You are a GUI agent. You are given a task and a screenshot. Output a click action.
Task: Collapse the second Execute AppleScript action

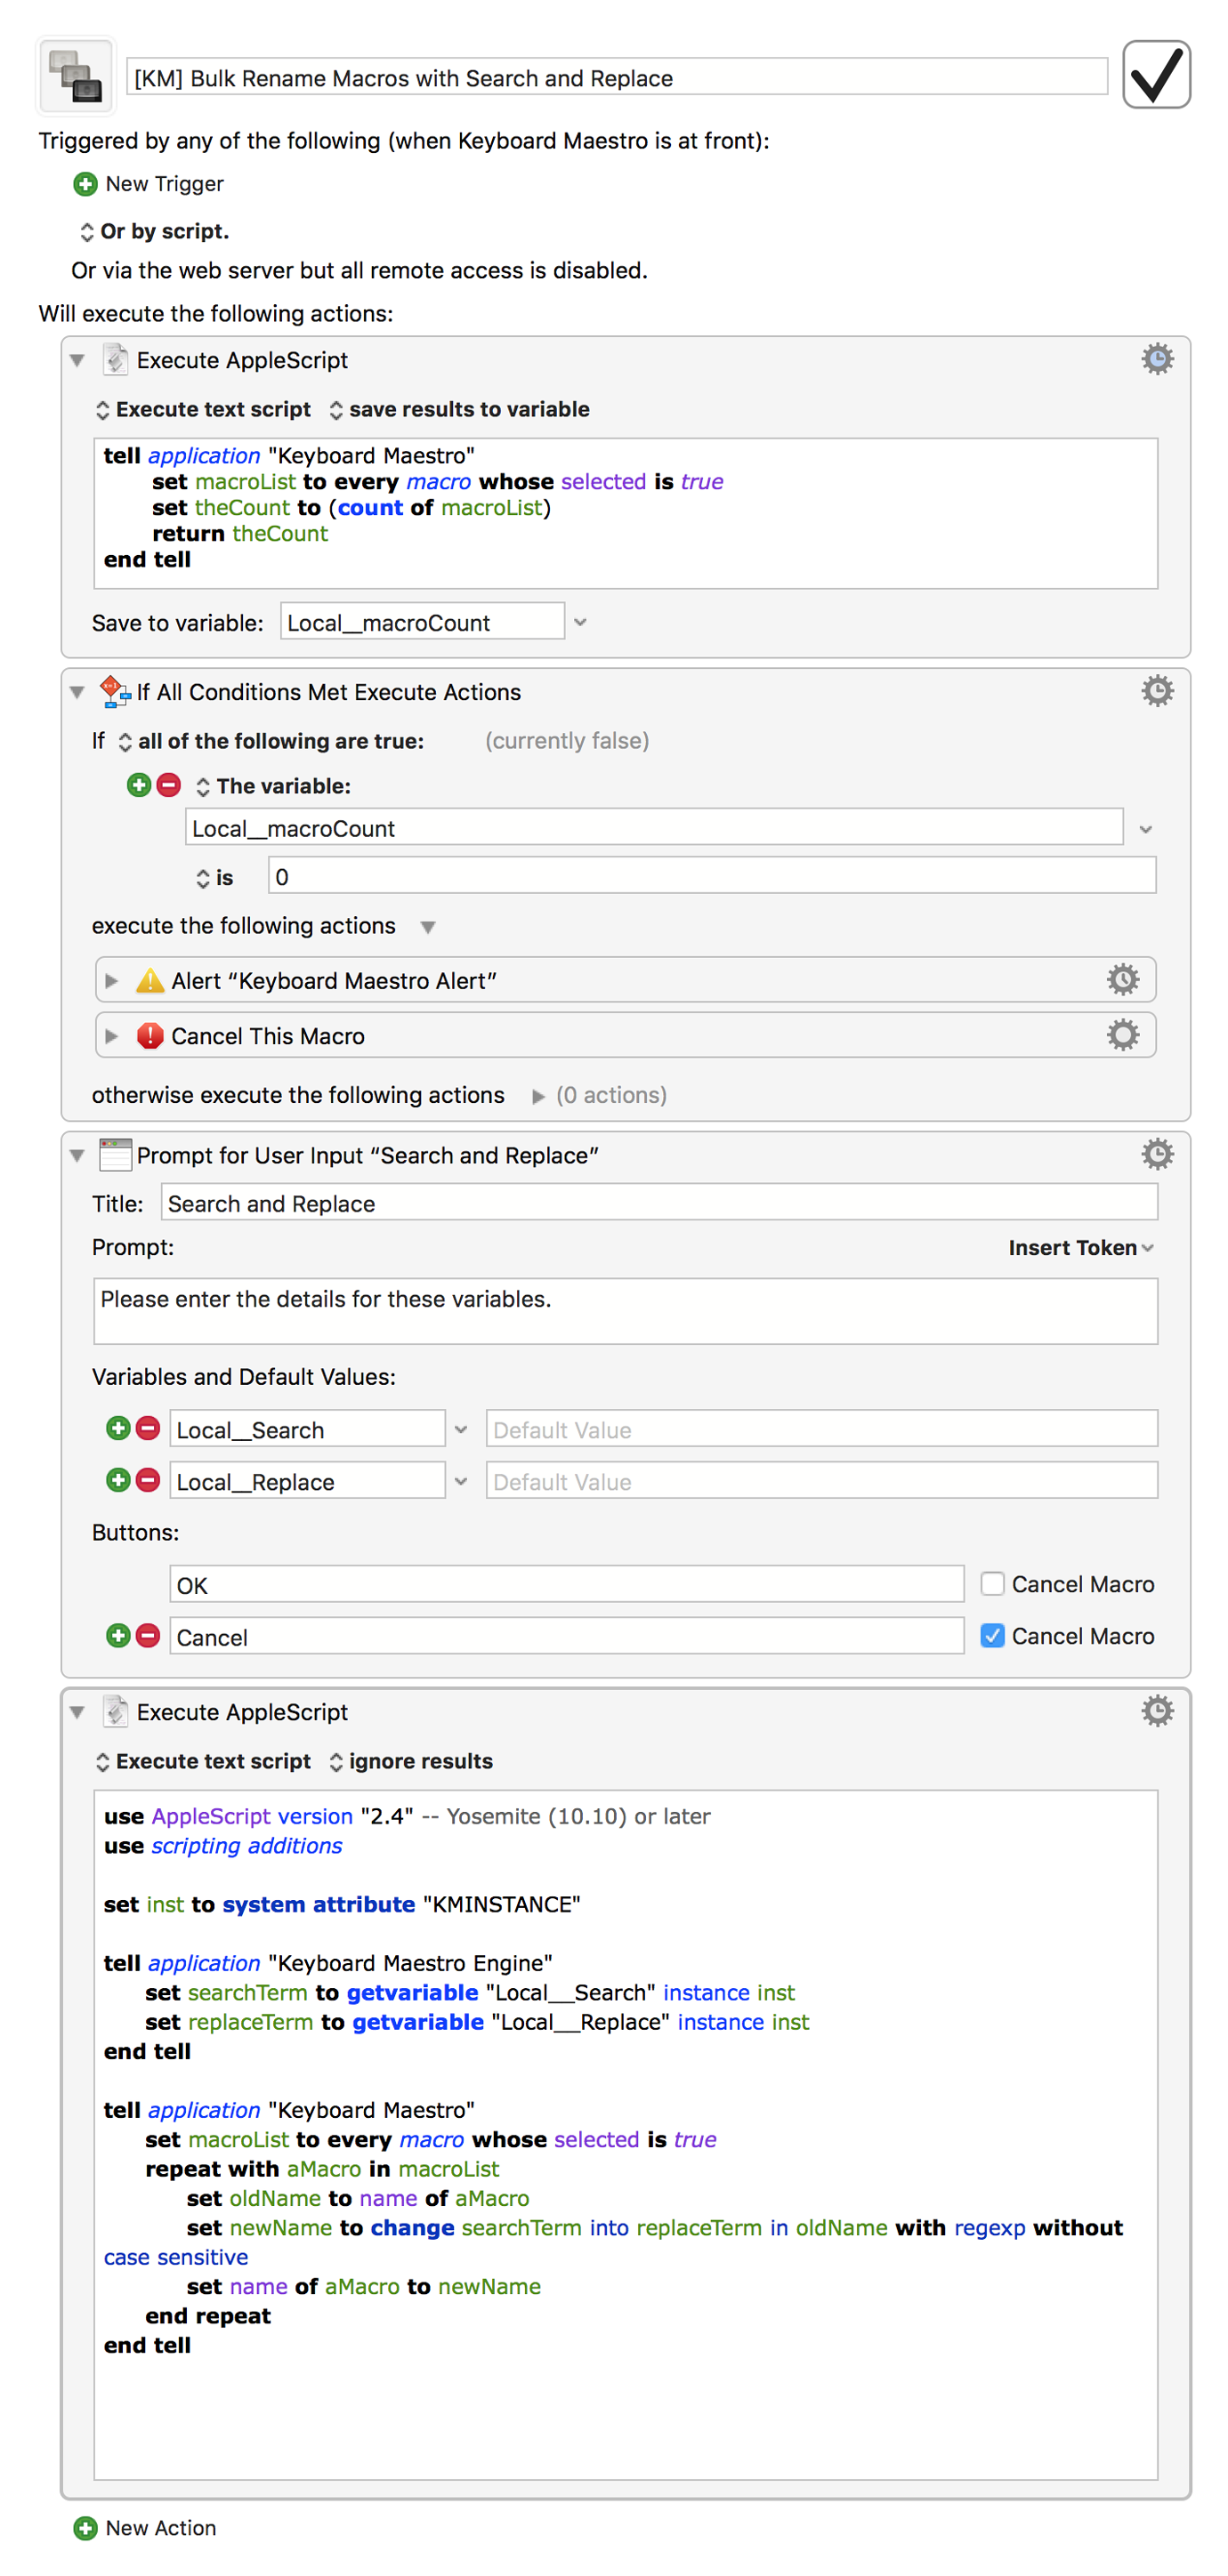77,1712
